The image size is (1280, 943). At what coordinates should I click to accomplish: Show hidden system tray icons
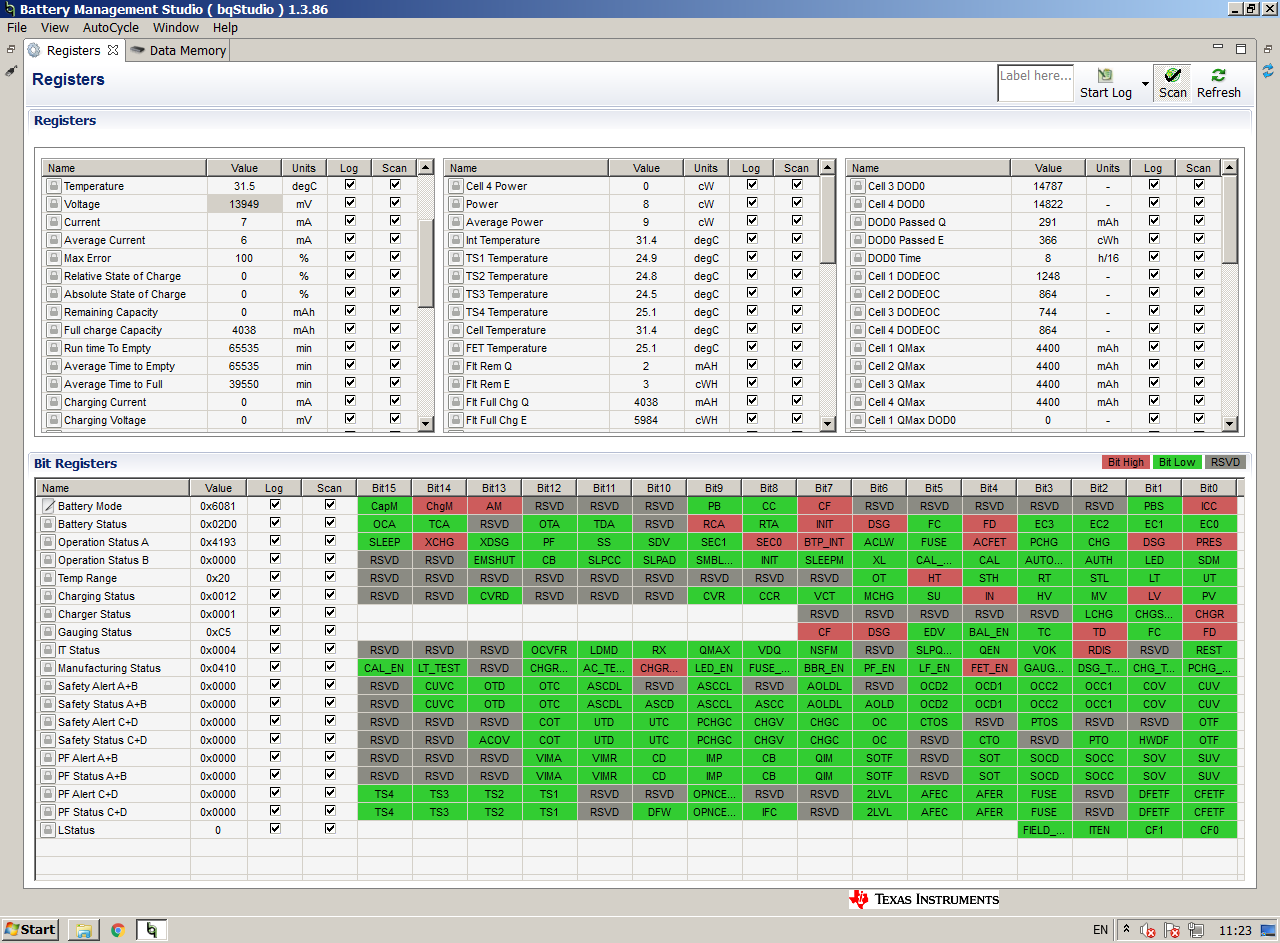1125,930
